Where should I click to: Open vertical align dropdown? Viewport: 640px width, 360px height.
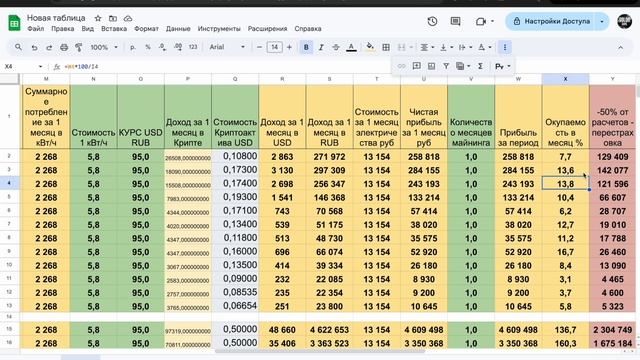click(447, 47)
